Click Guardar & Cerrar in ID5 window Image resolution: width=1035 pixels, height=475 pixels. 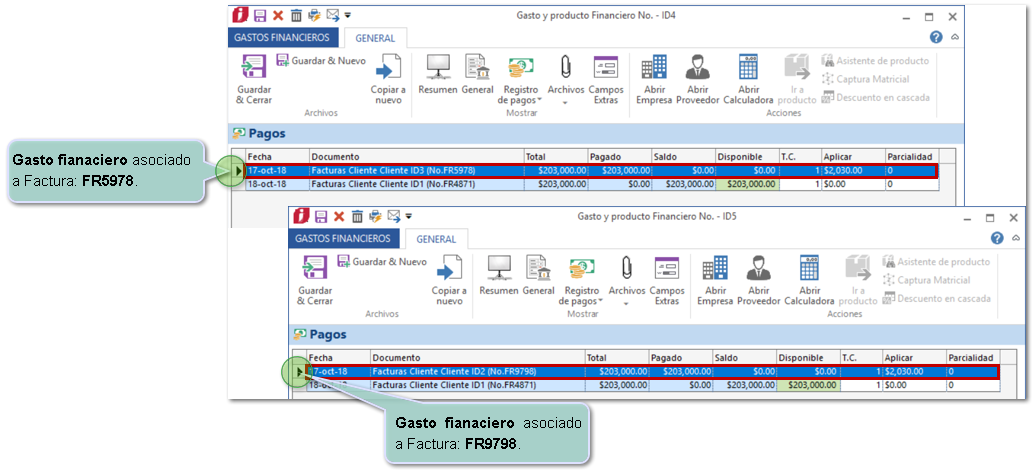pos(315,281)
